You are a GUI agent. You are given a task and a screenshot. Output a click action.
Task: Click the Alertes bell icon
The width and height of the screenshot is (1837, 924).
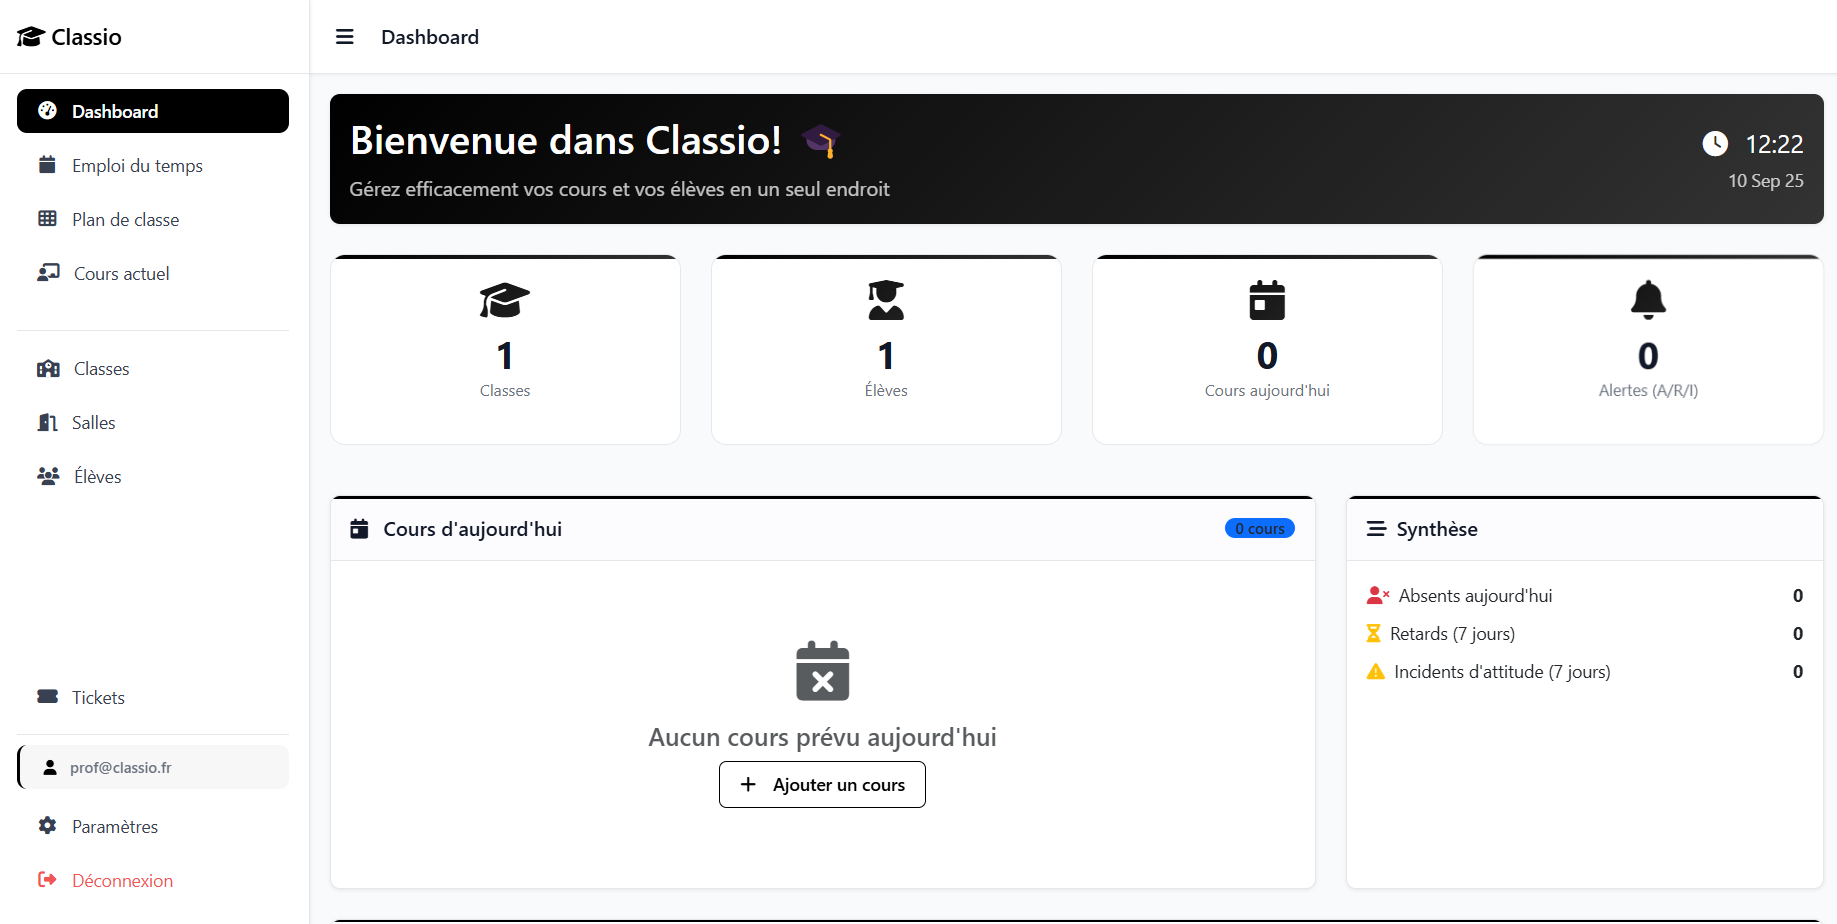(x=1648, y=299)
